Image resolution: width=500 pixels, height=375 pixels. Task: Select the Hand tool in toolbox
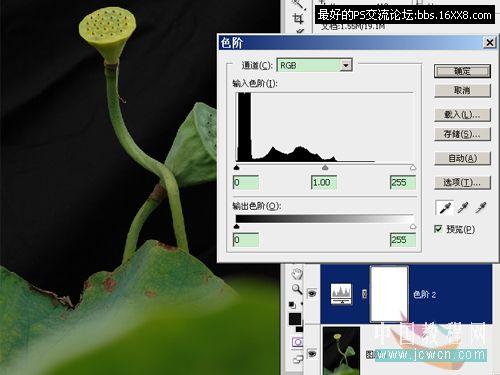pyautogui.click(x=297, y=273)
